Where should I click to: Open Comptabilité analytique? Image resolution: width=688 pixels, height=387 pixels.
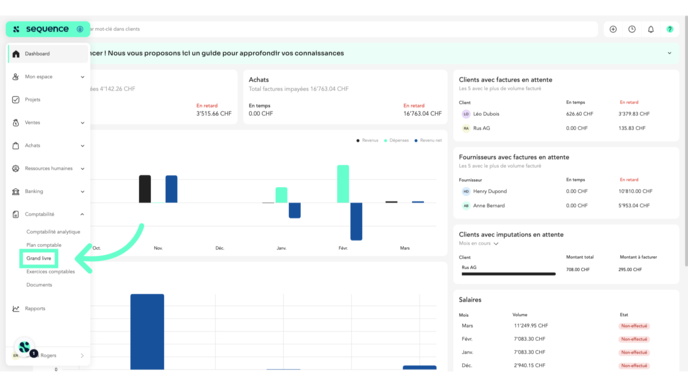(x=53, y=232)
